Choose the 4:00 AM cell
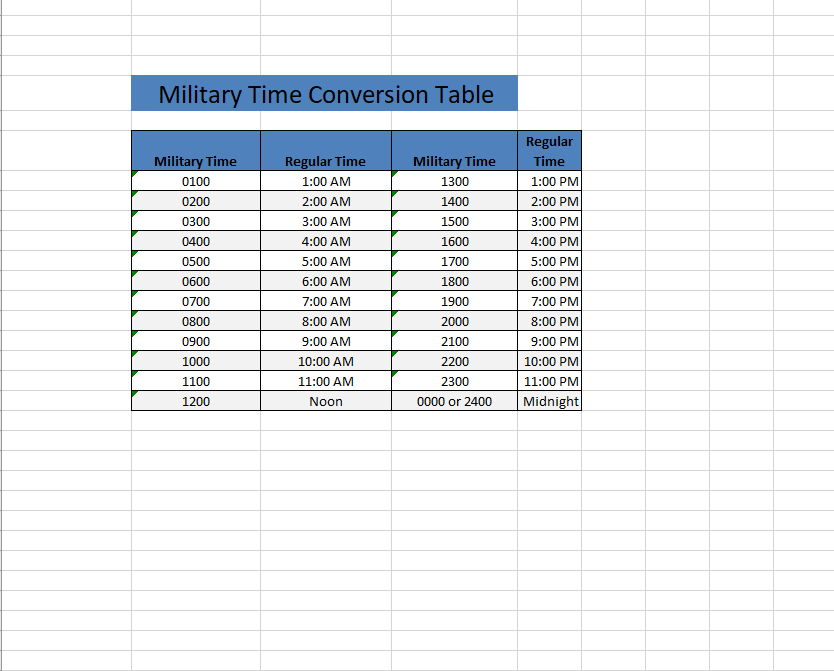Image resolution: width=834 pixels, height=671 pixels. pyautogui.click(x=326, y=241)
